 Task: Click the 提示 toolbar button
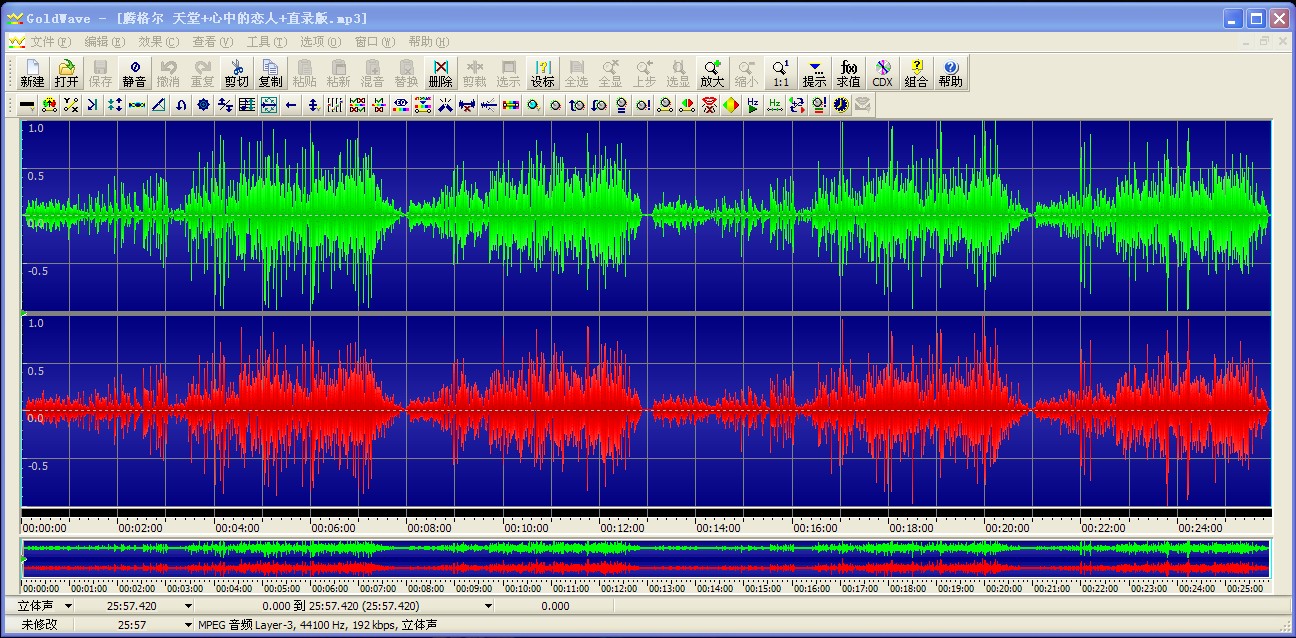pyautogui.click(x=814, y=73)
